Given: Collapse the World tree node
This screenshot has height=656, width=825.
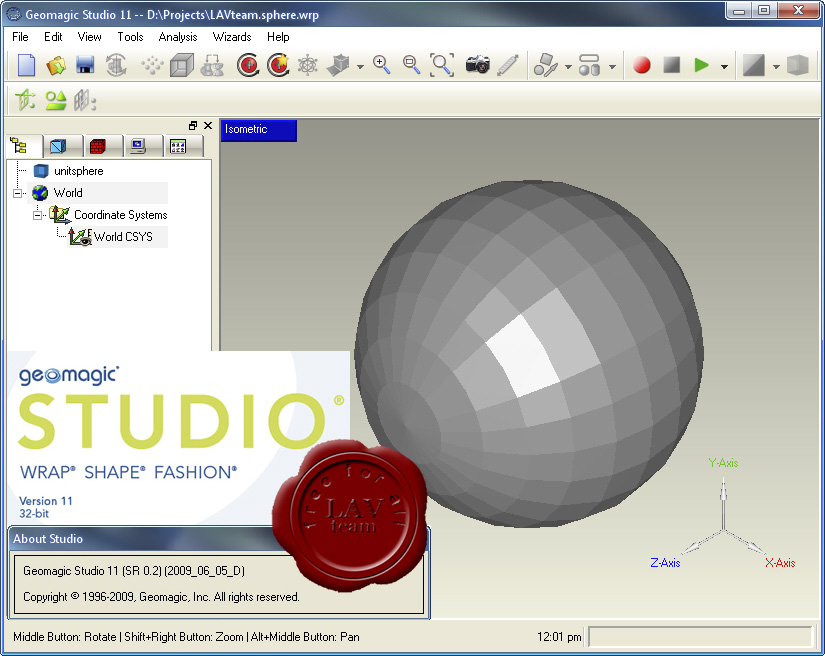Looking at the screenshot, I should click(x=17, y=194).
